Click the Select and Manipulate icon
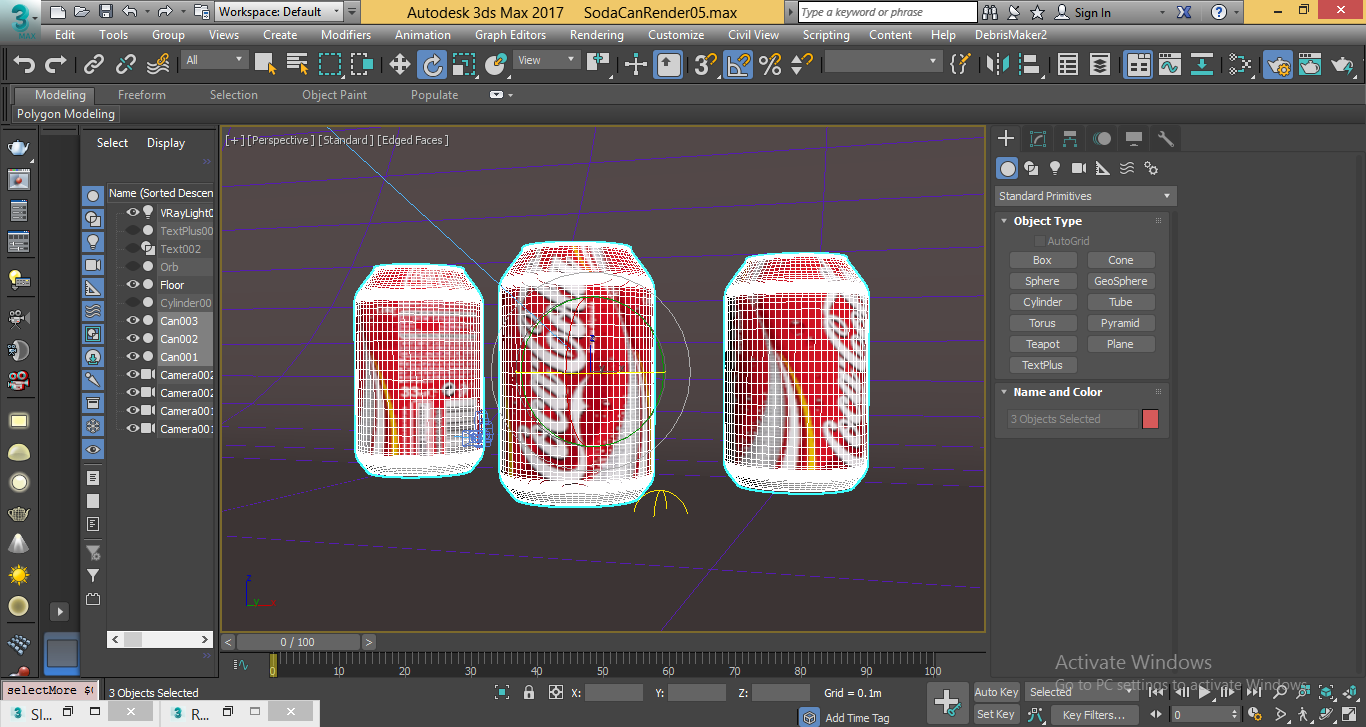The image size is (1366, 727). pyautogui.click(x=636, y=65)
